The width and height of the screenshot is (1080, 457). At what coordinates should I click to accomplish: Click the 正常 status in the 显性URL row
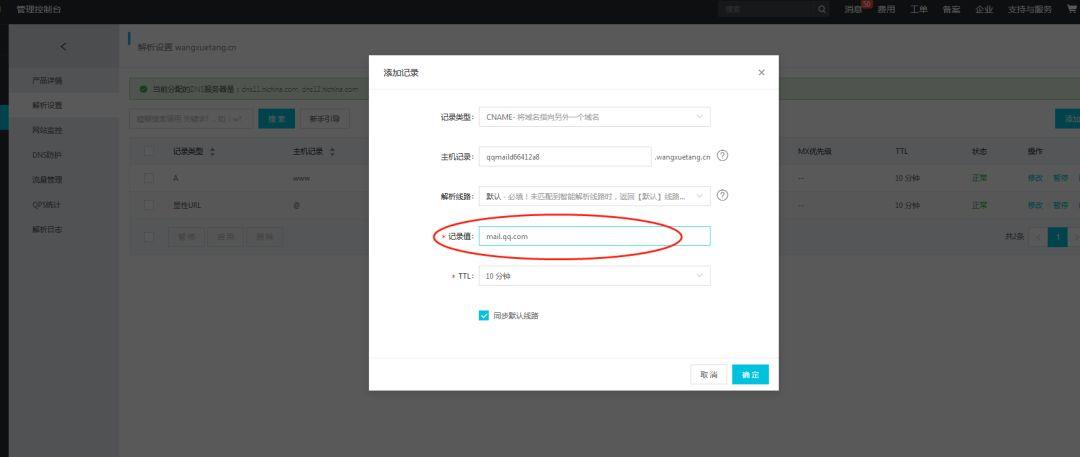click(979, 205)
